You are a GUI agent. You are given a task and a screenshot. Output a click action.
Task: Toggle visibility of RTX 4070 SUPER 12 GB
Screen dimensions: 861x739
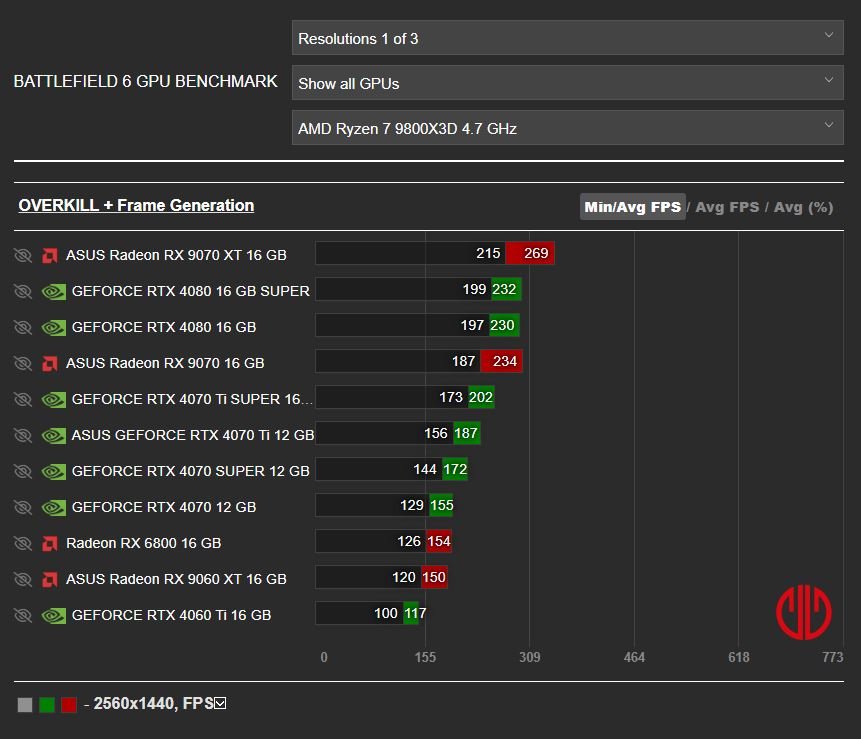pyautogui.click(x=23, y=471)
